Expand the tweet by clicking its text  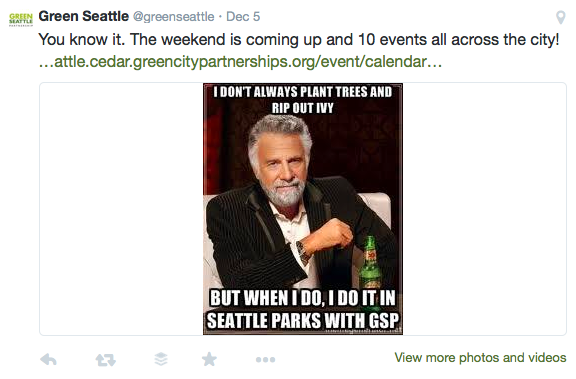click(x=299, y=40)
